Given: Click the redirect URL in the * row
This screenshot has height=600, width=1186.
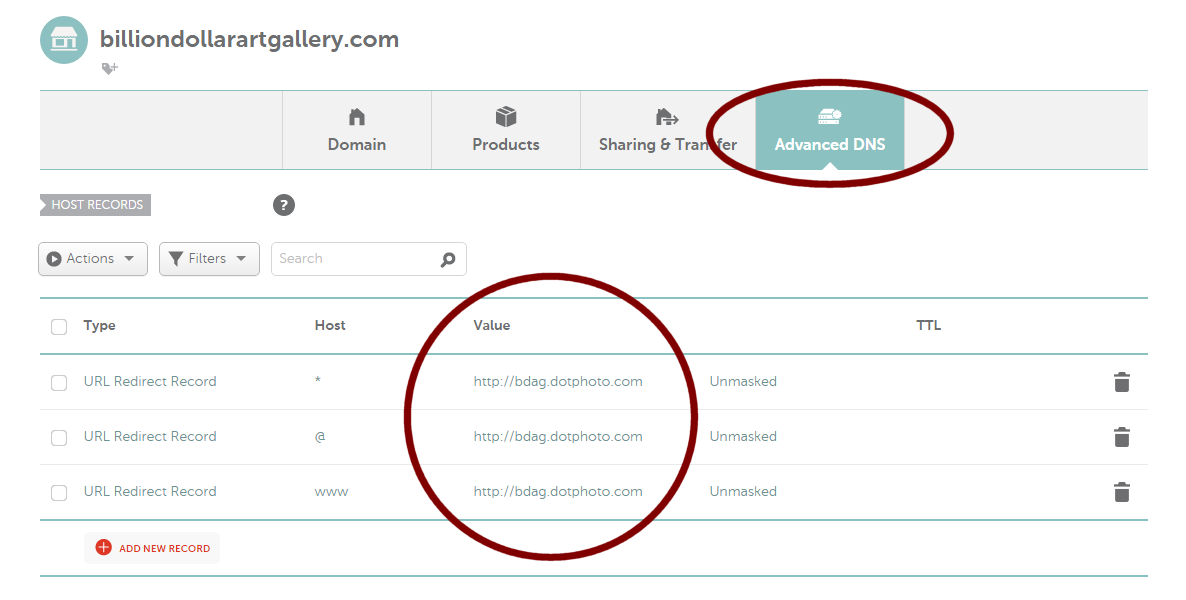Looking at the screenshot, I should [558, 381].
